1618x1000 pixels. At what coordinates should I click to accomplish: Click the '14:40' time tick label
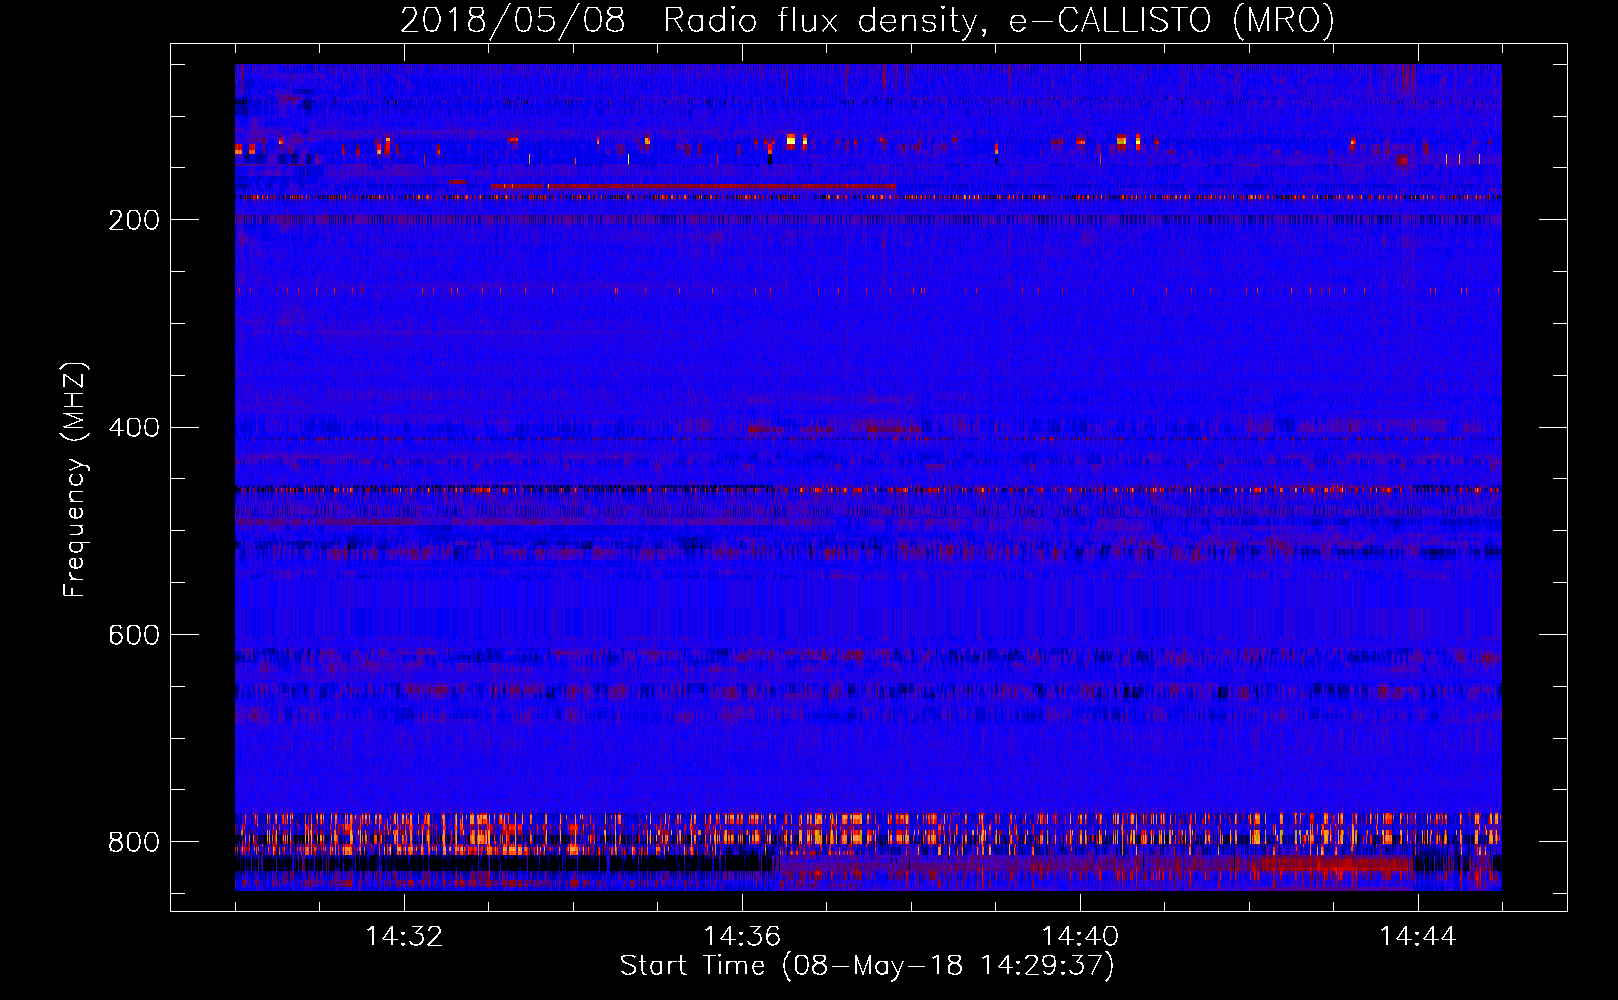click(1080, 937)
